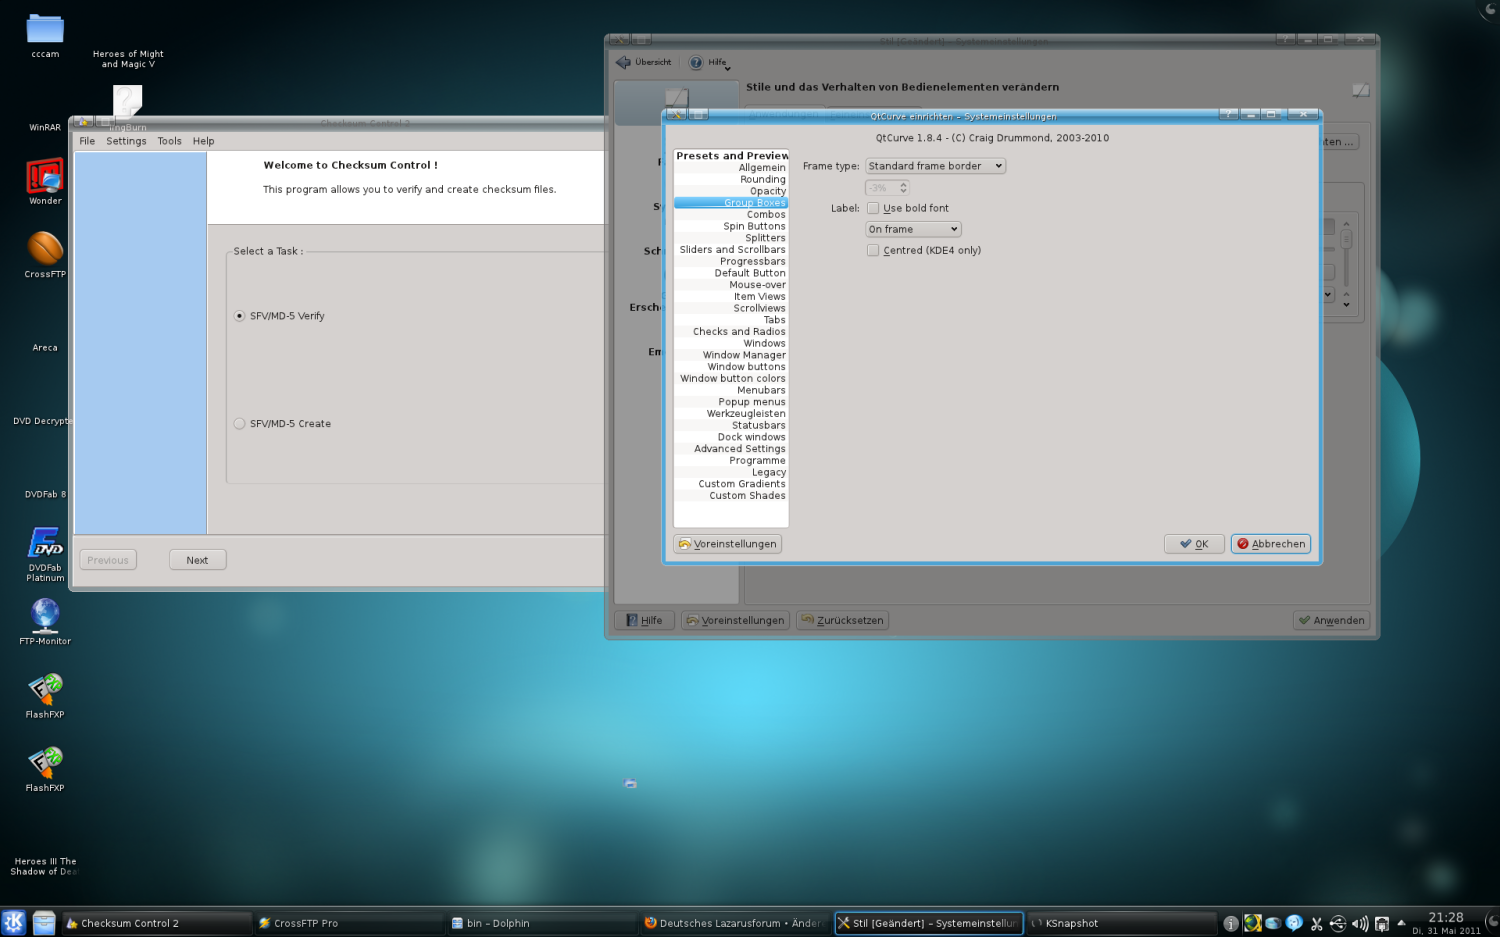Screen dimensions: 1500x937
Task: Open the CrossFTP desktop icon
Action: click(45, 249)
